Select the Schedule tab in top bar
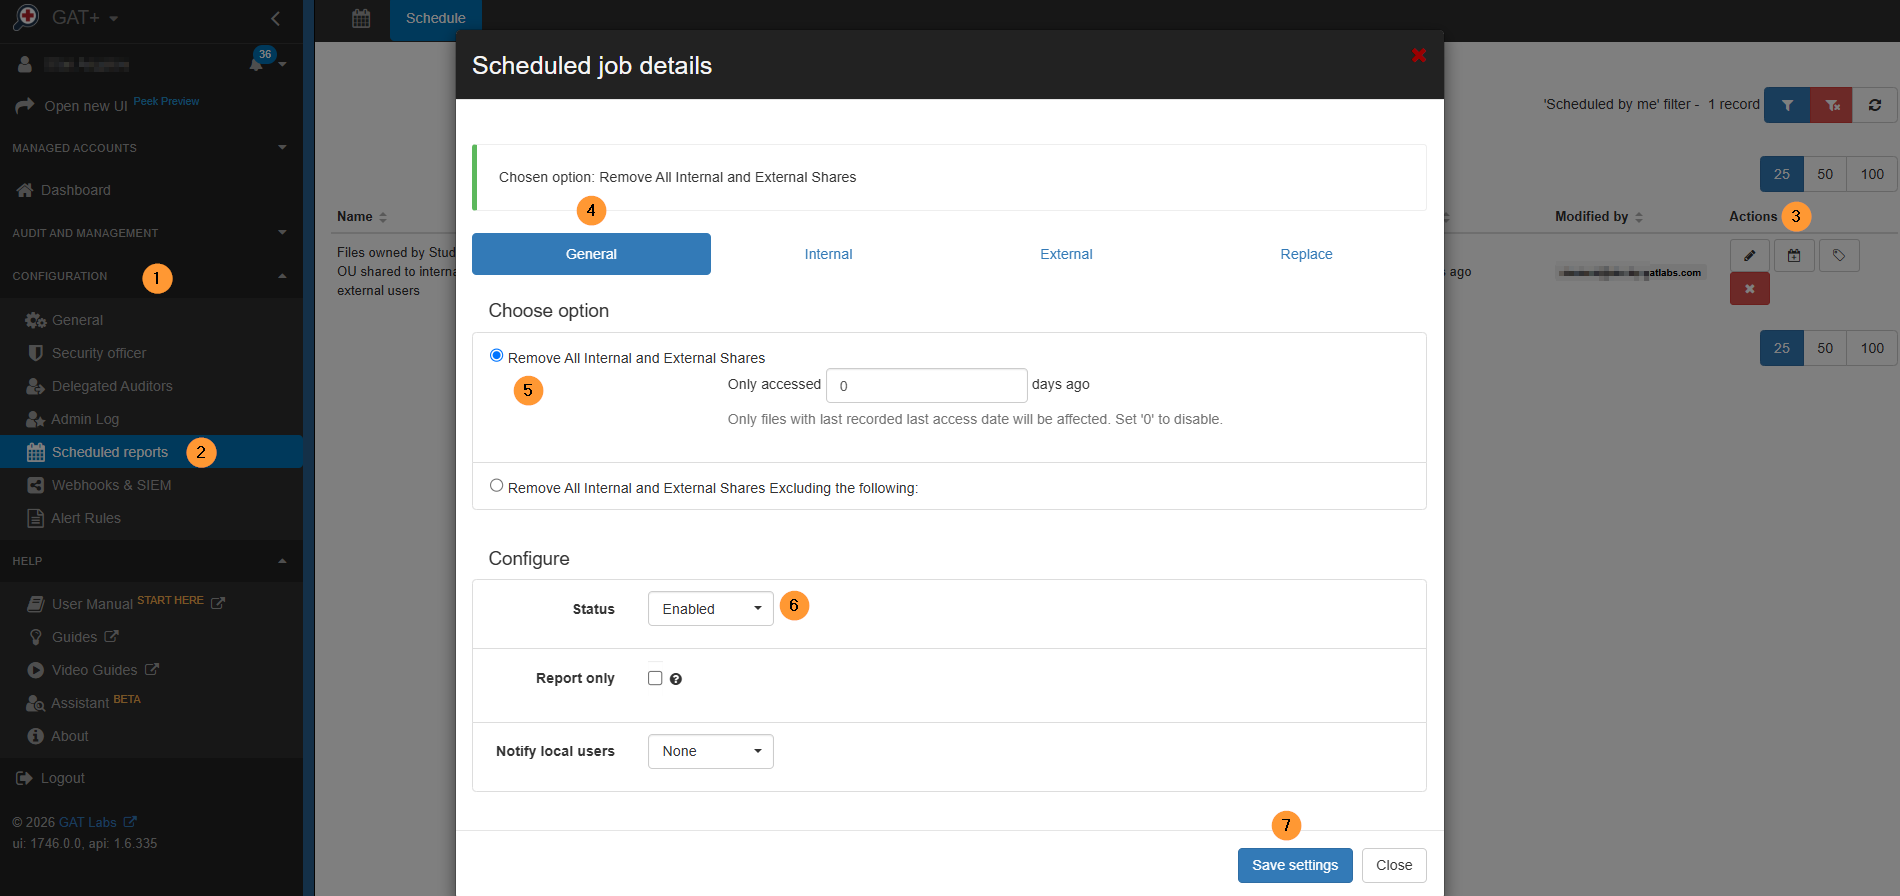 [436, 18]
